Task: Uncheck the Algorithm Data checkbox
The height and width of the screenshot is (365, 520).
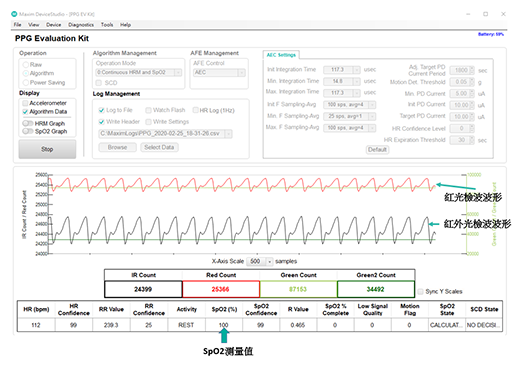Action: click(x=25, y=112)
